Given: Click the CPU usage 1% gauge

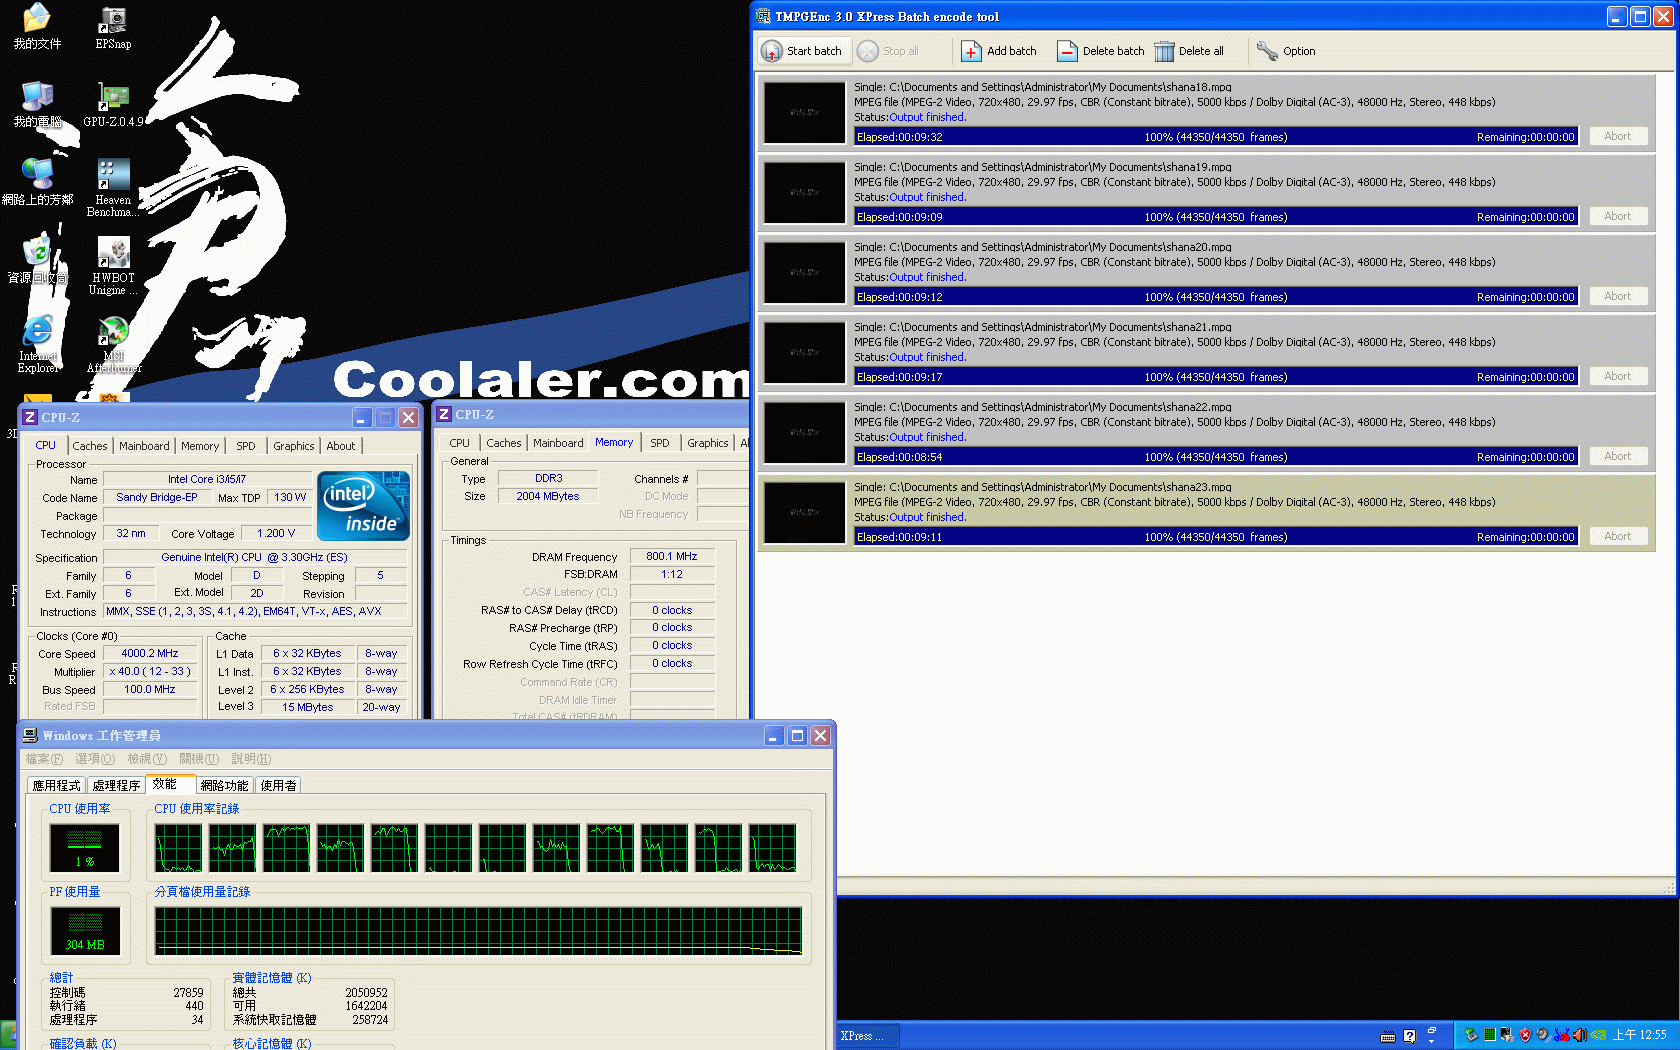Looking at the screenshot, I should pos(85,848).
